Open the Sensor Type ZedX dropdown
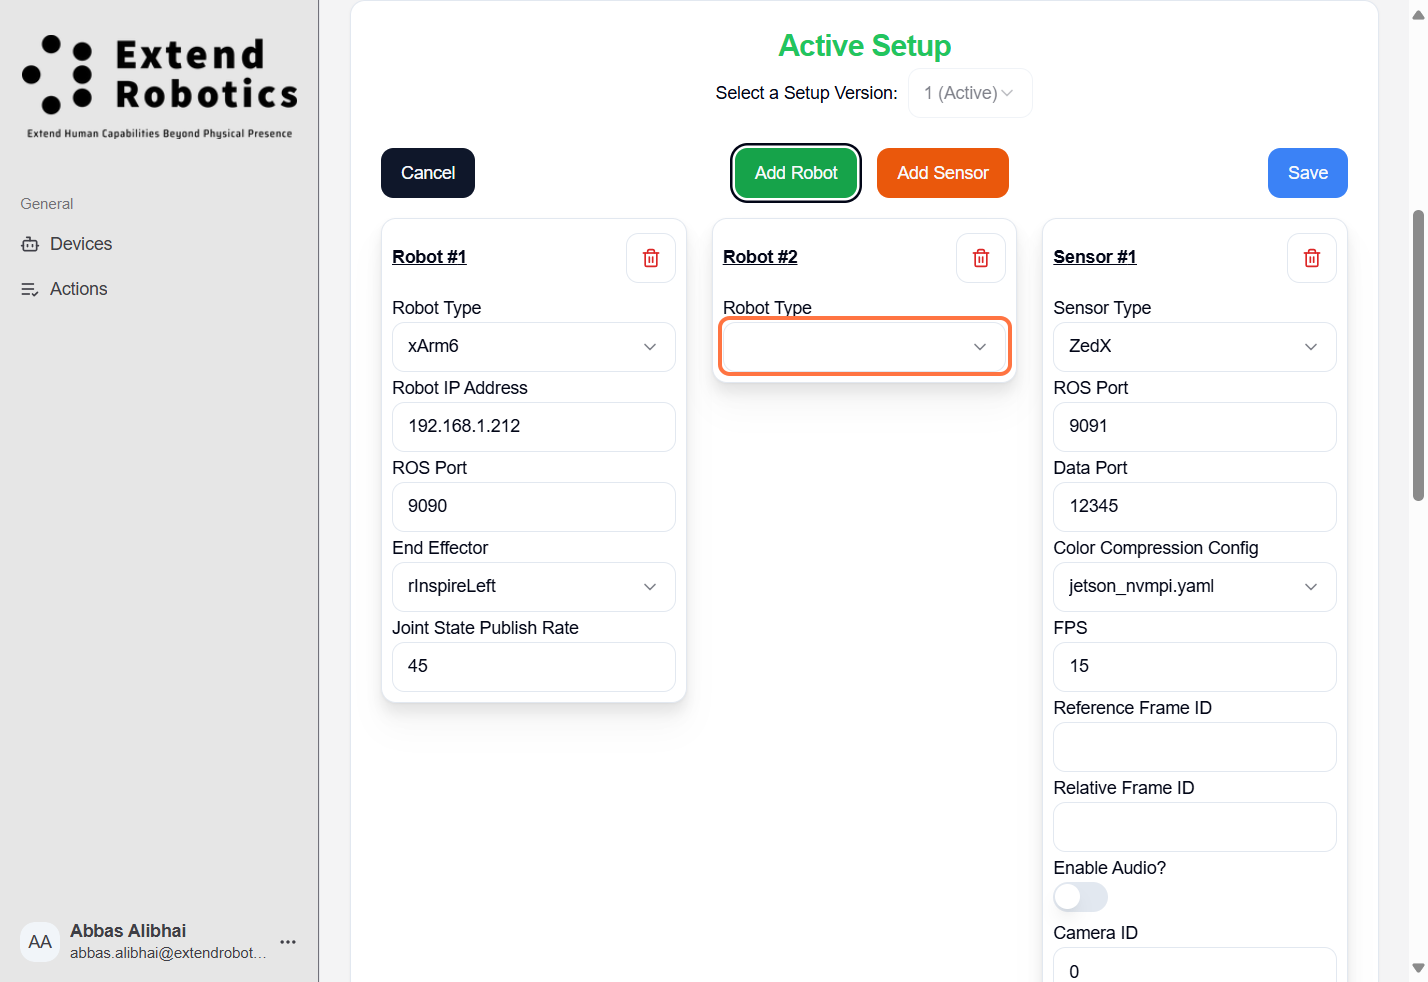Image resolution: width=1428 pixels, height=982 pixels. tap(1194, 347)
